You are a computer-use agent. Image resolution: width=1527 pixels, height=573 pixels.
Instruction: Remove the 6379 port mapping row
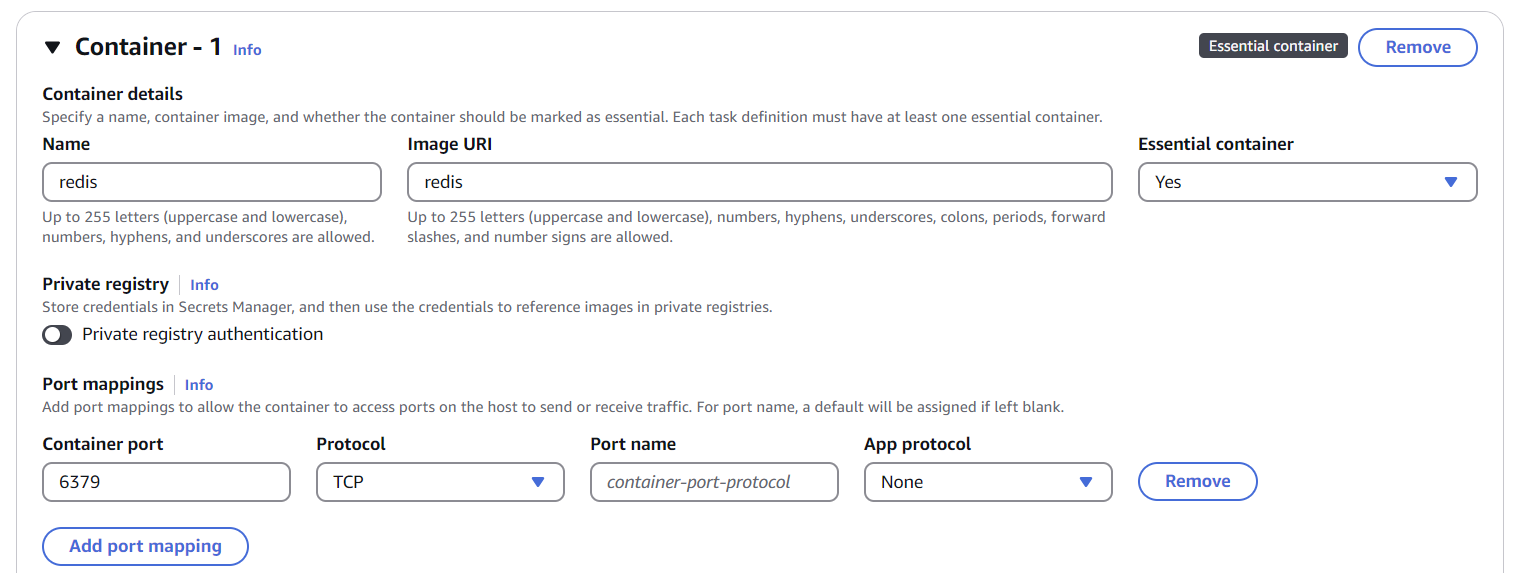1197,481
